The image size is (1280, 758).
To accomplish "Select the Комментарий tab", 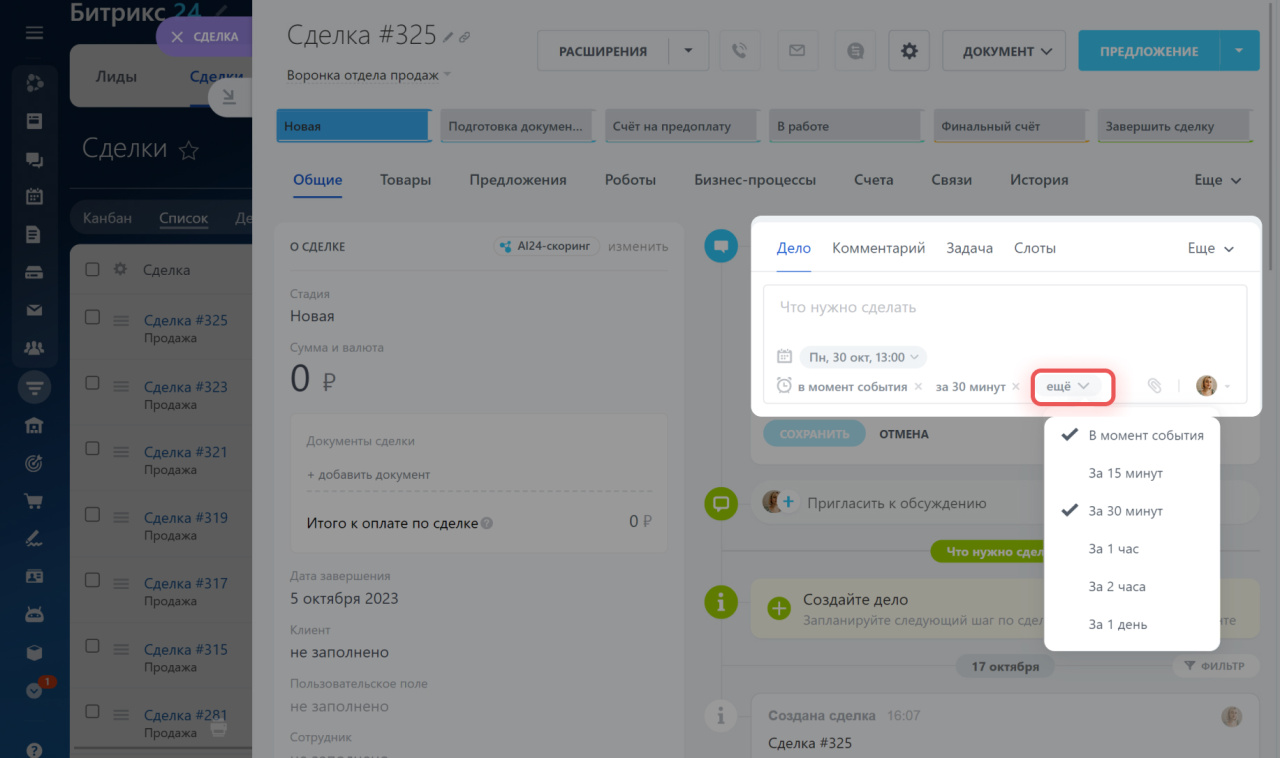I will pyautogui.click(x=878, y=248).
